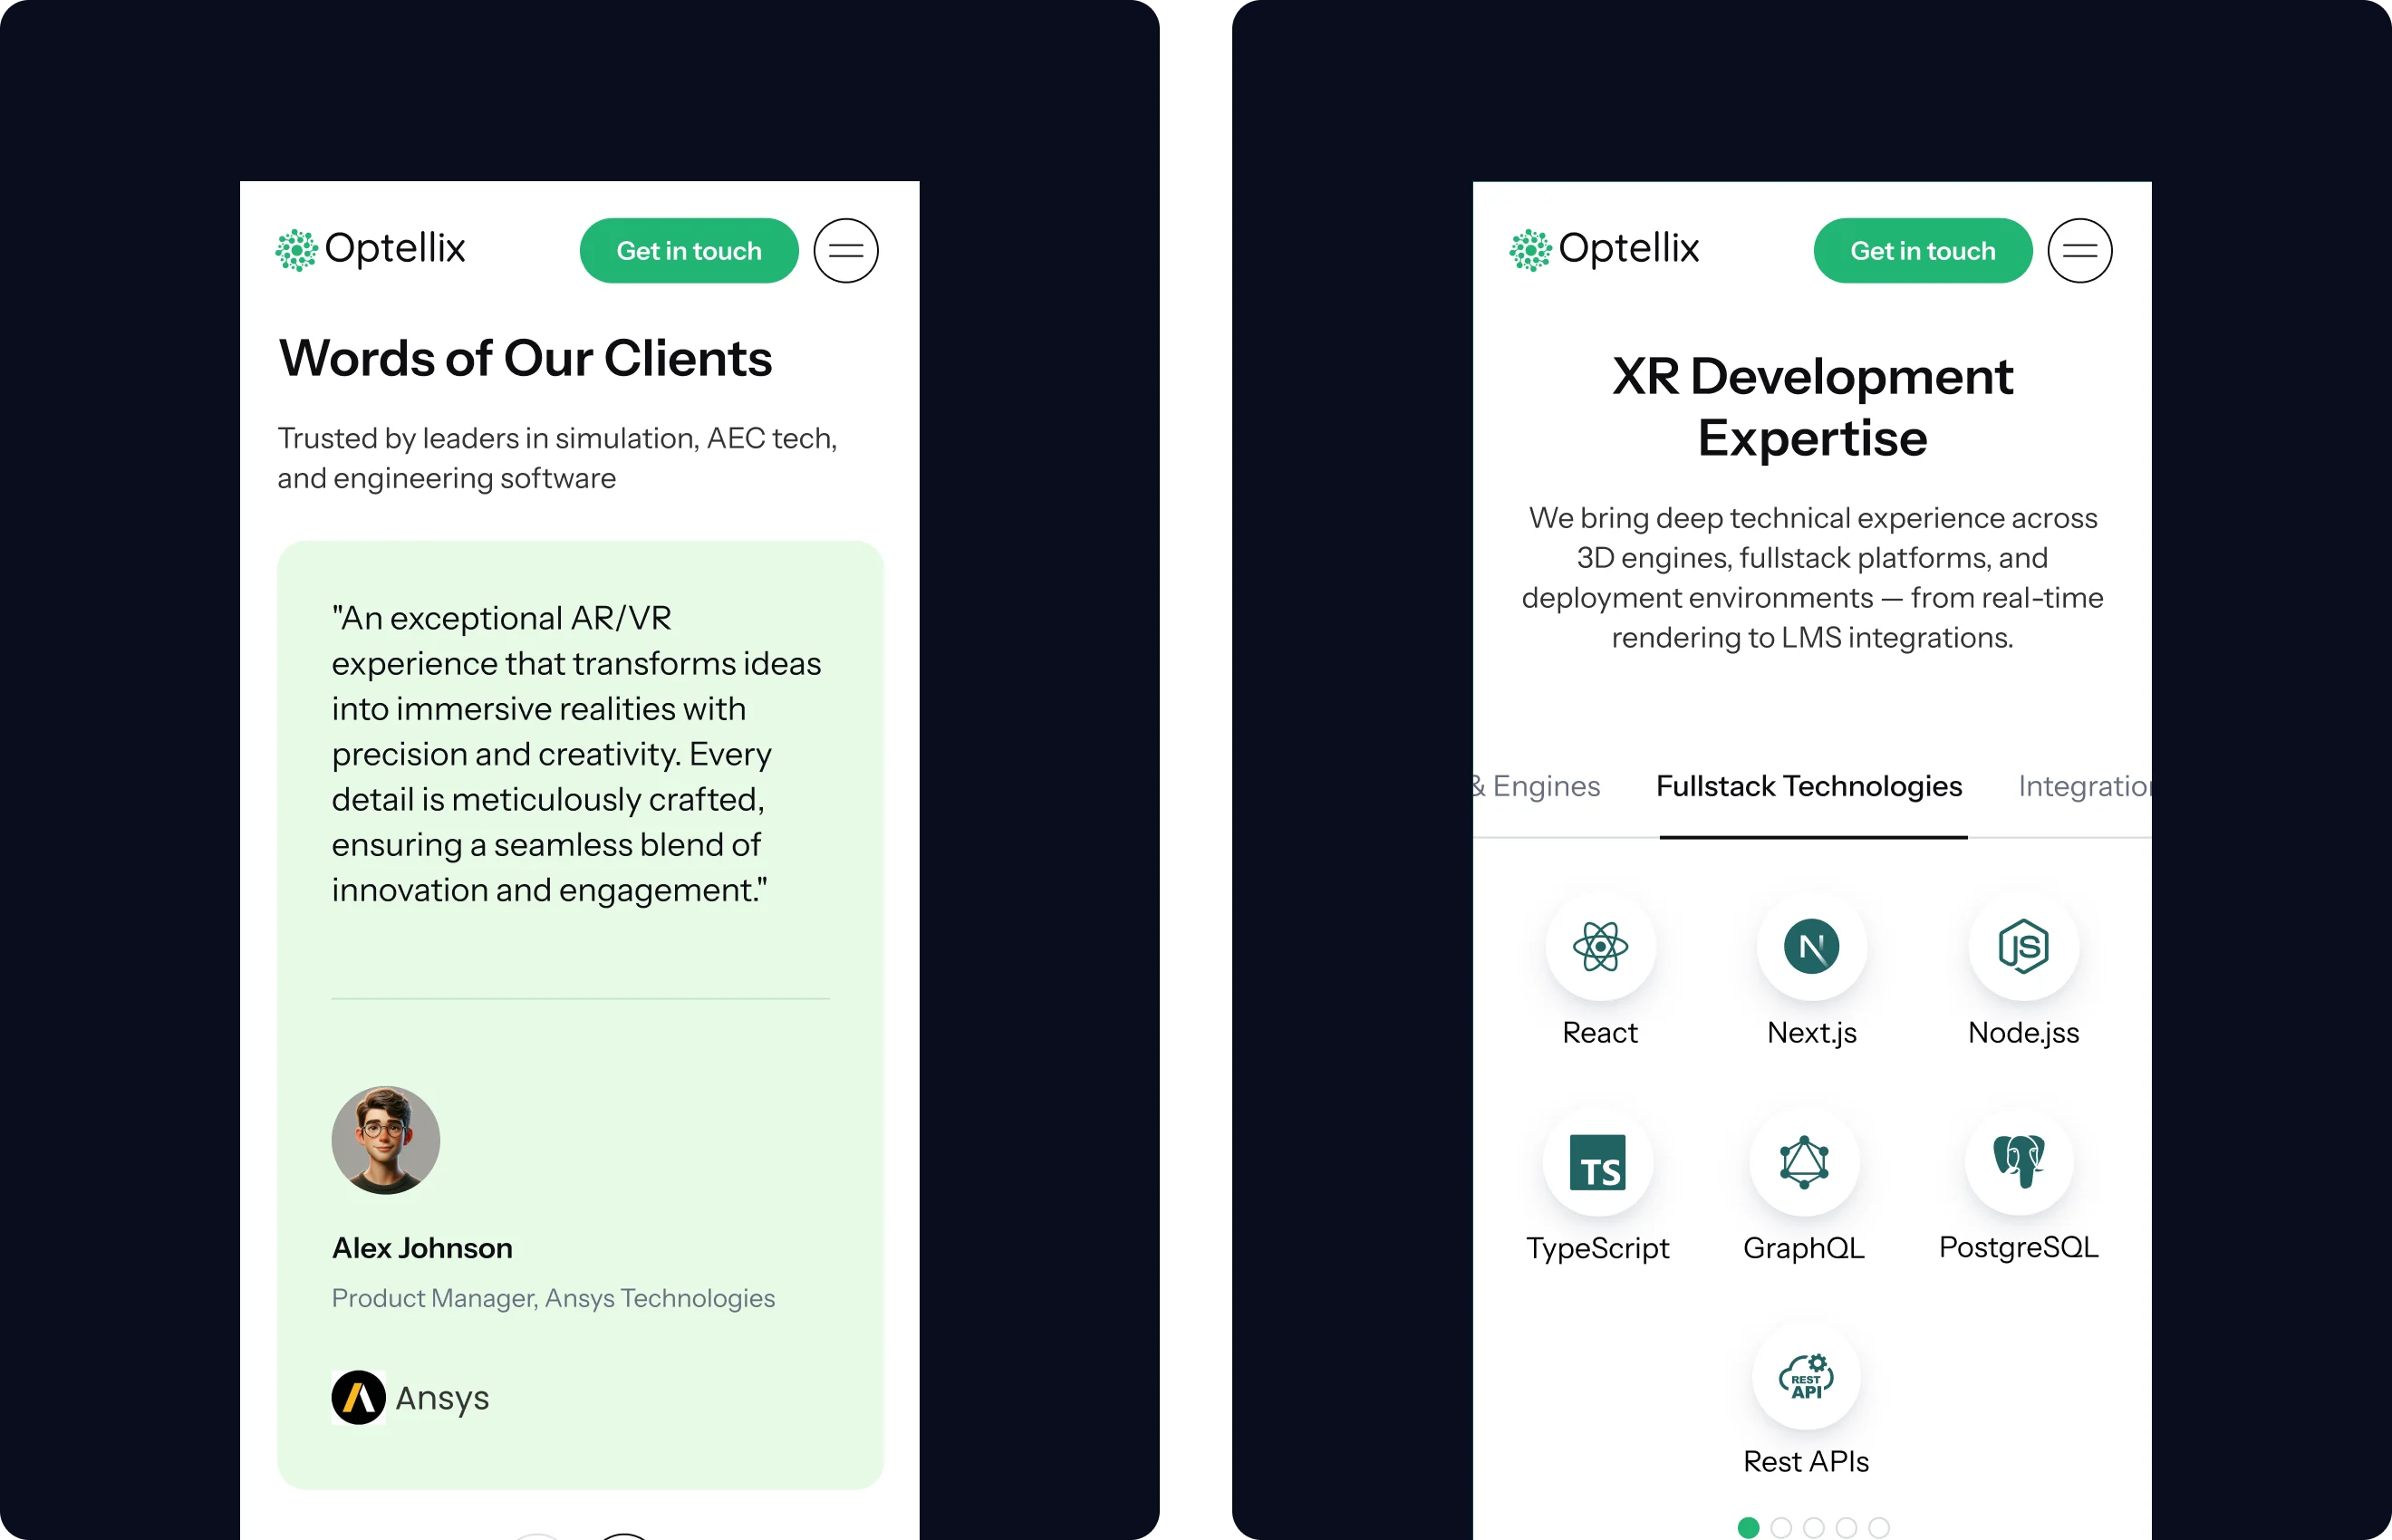The height and width of the screenshot is (1540, 2392).
Task: Open hamburger menu on left phone
Action: pos(846,251)
